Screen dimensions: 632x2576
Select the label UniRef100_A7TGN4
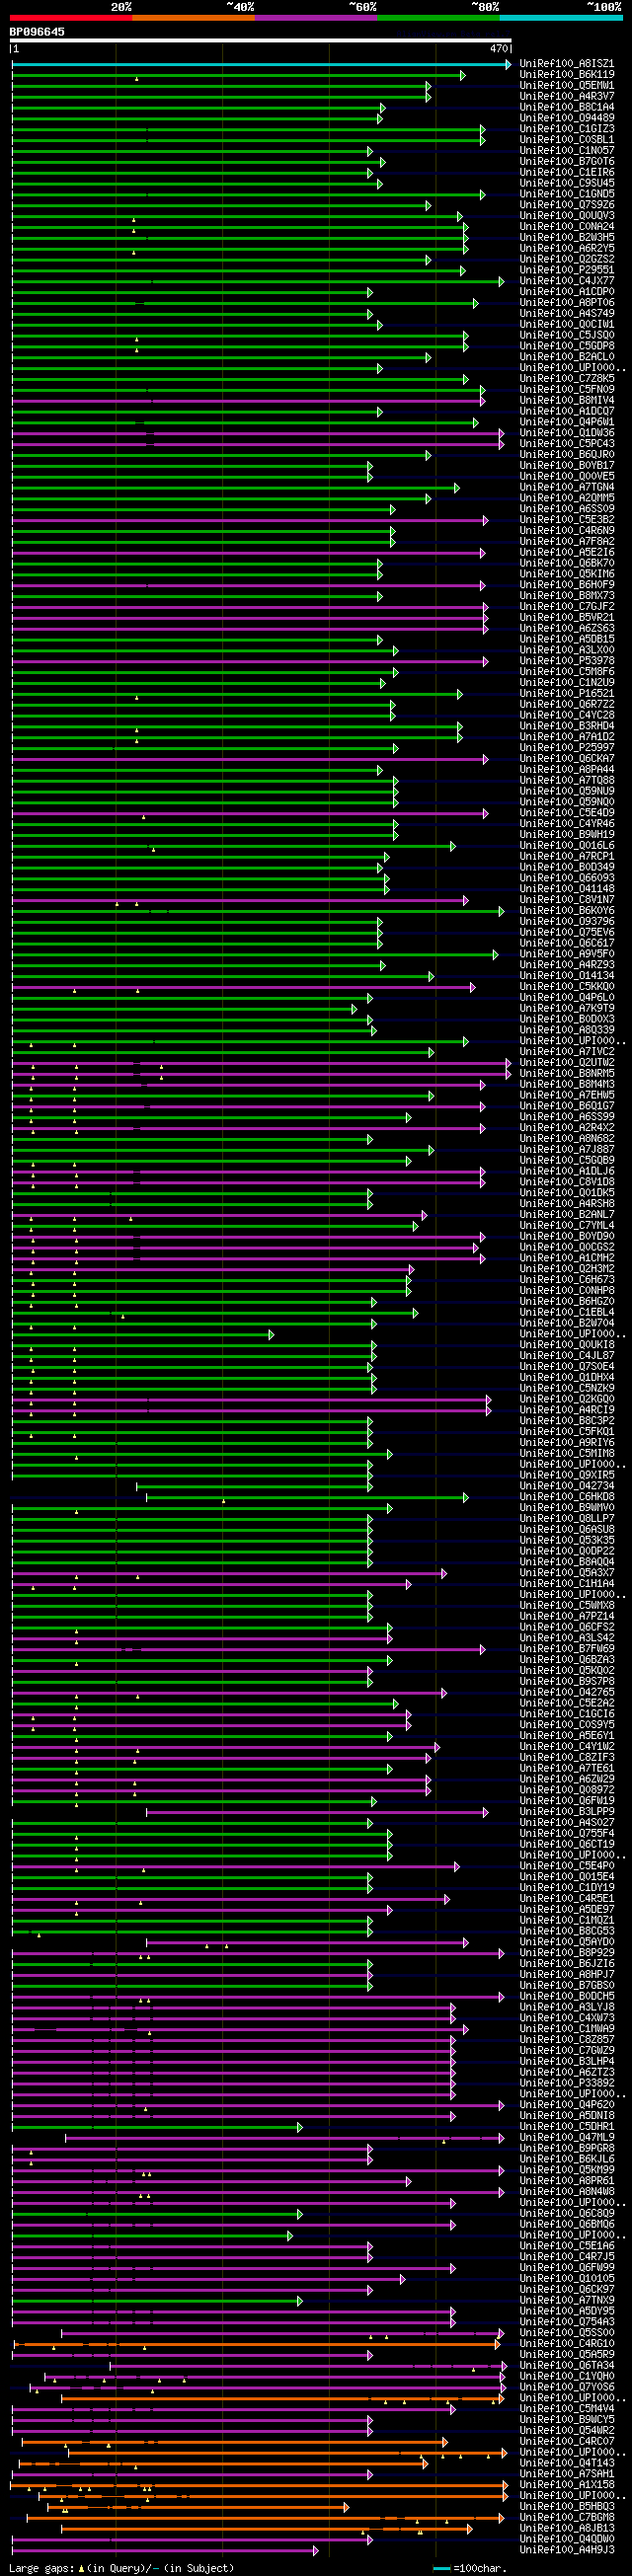tap(567, 488)
